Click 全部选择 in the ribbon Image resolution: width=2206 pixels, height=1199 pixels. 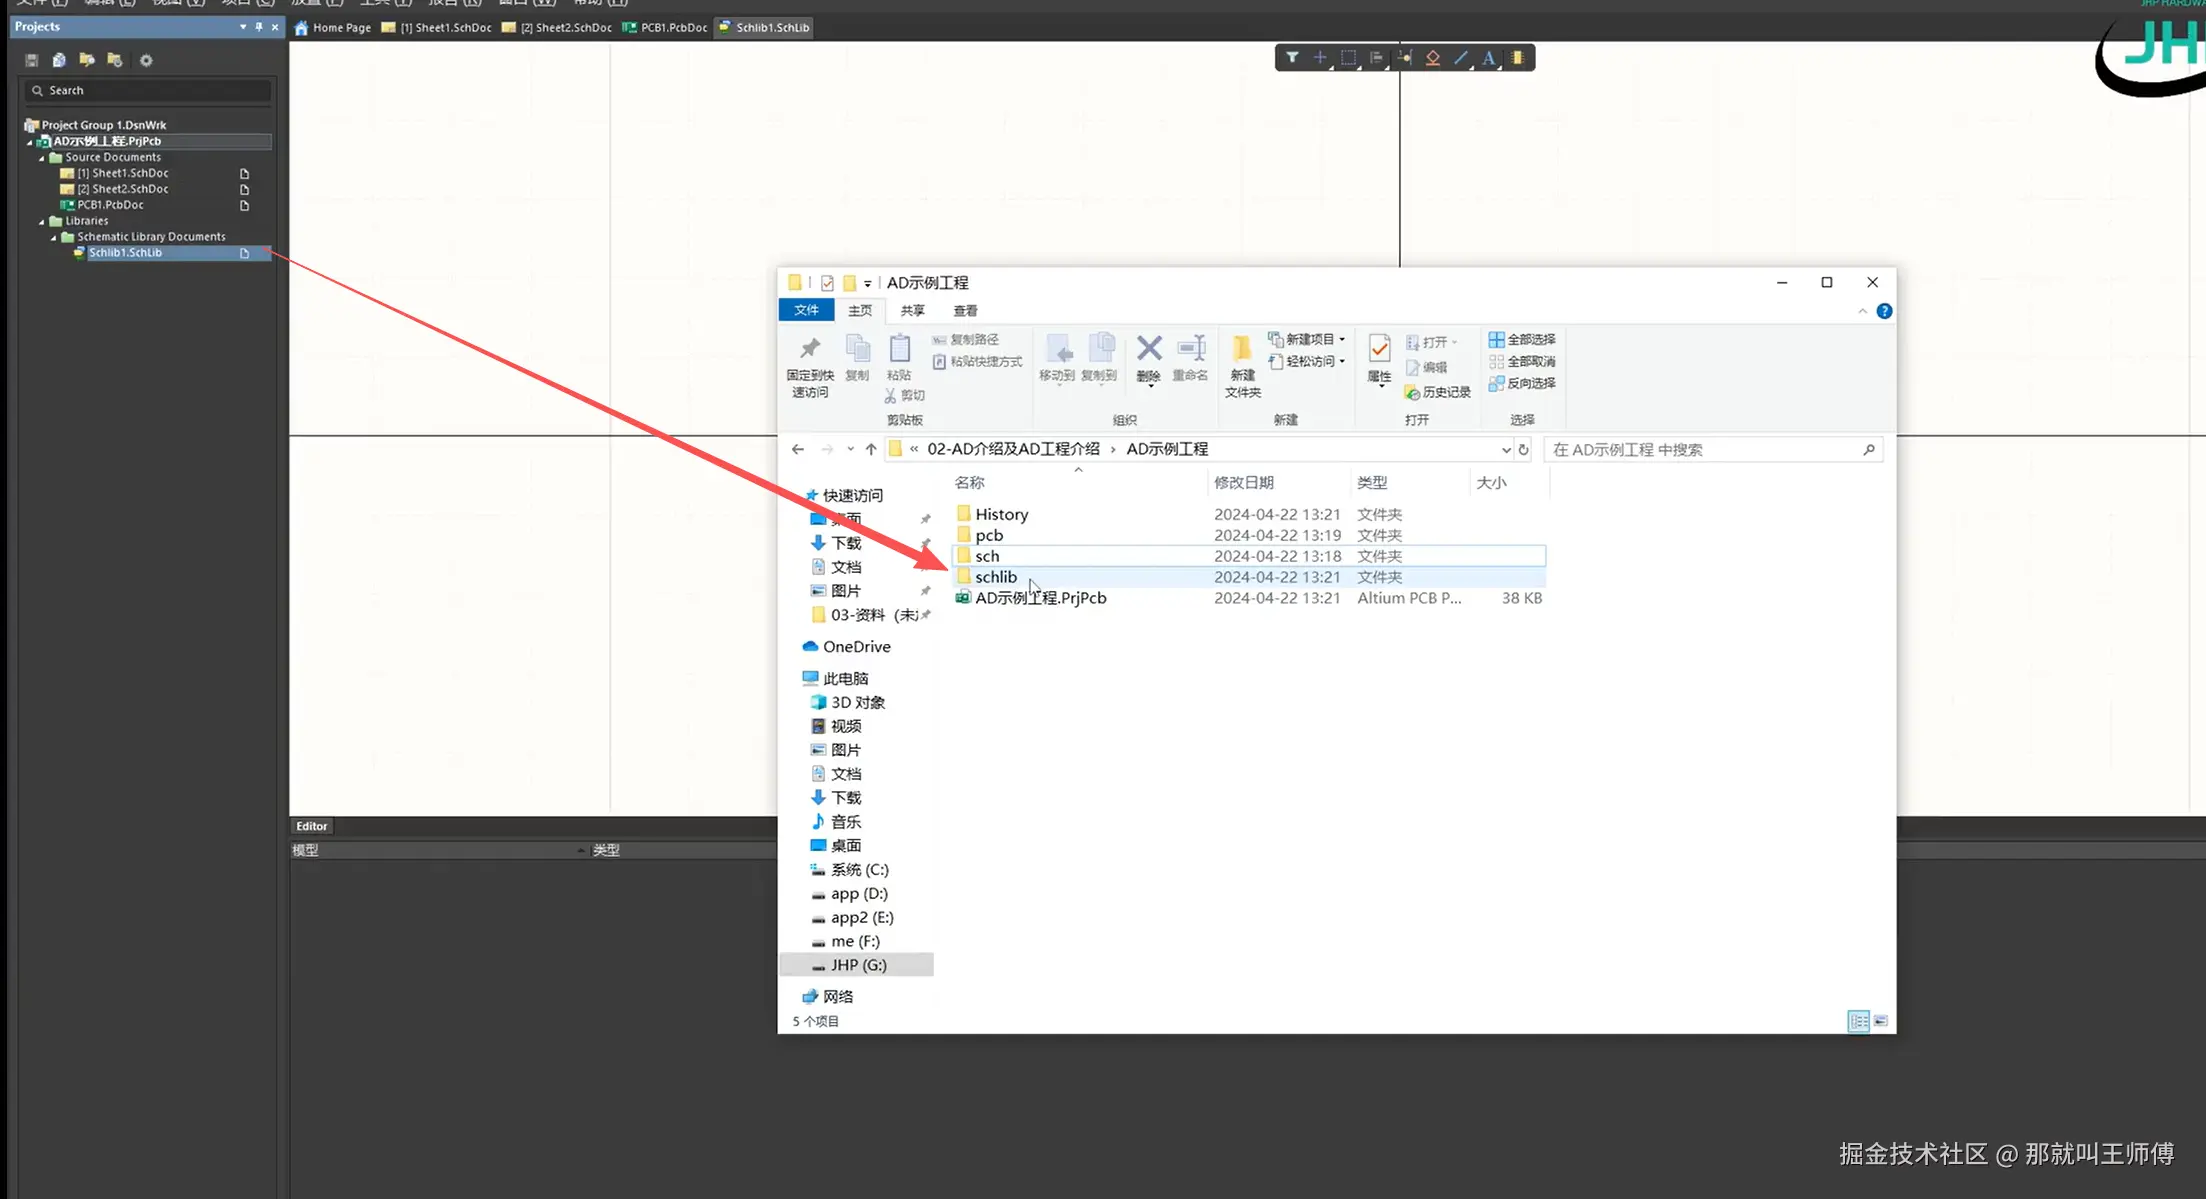coord(1522,339)
